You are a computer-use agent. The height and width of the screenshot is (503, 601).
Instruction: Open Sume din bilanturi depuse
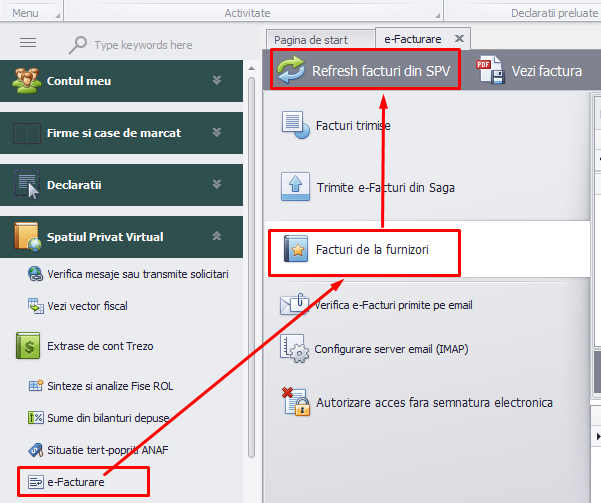[x=108, y=418]
